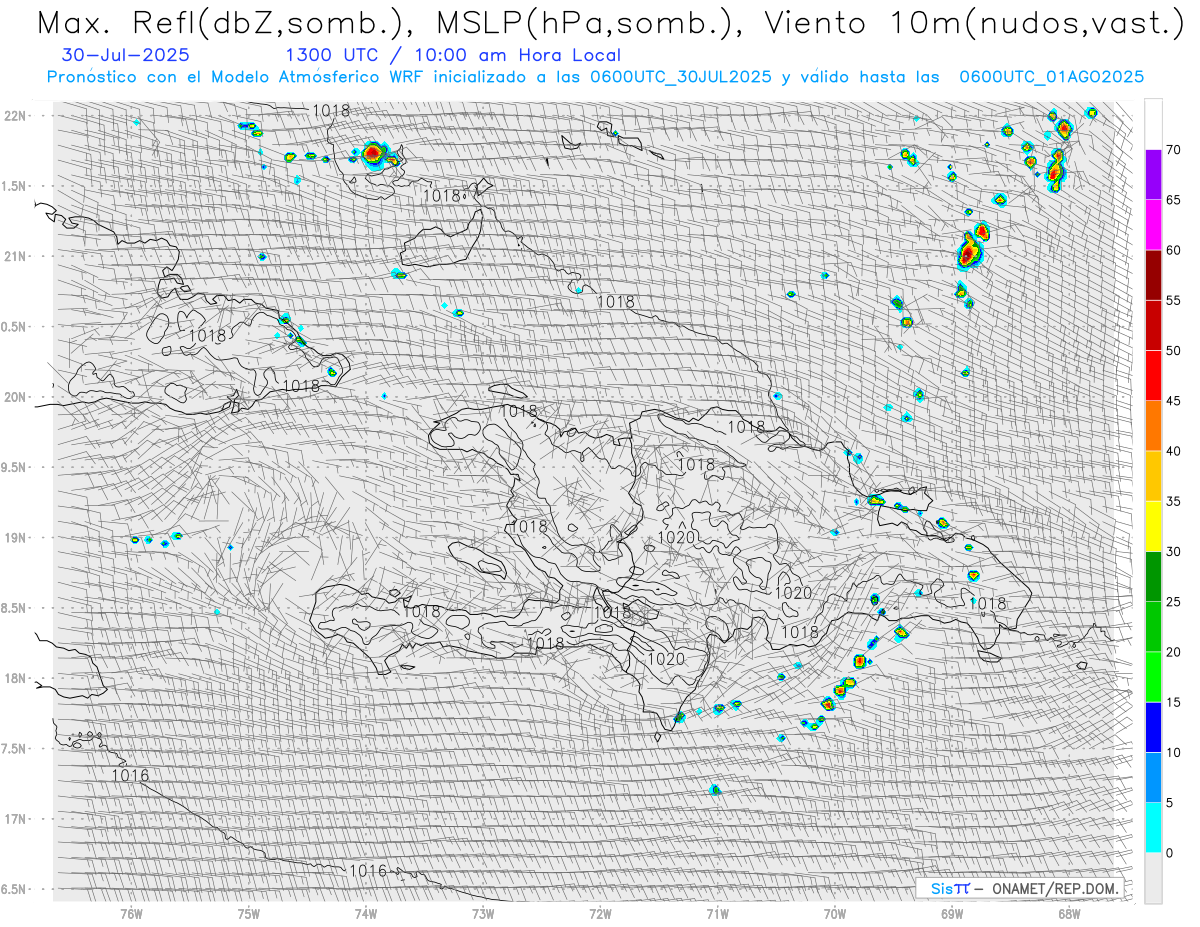1200x927 pixels.
Task: Click the '75W' longitude axis label
Action: pos(249,913)
